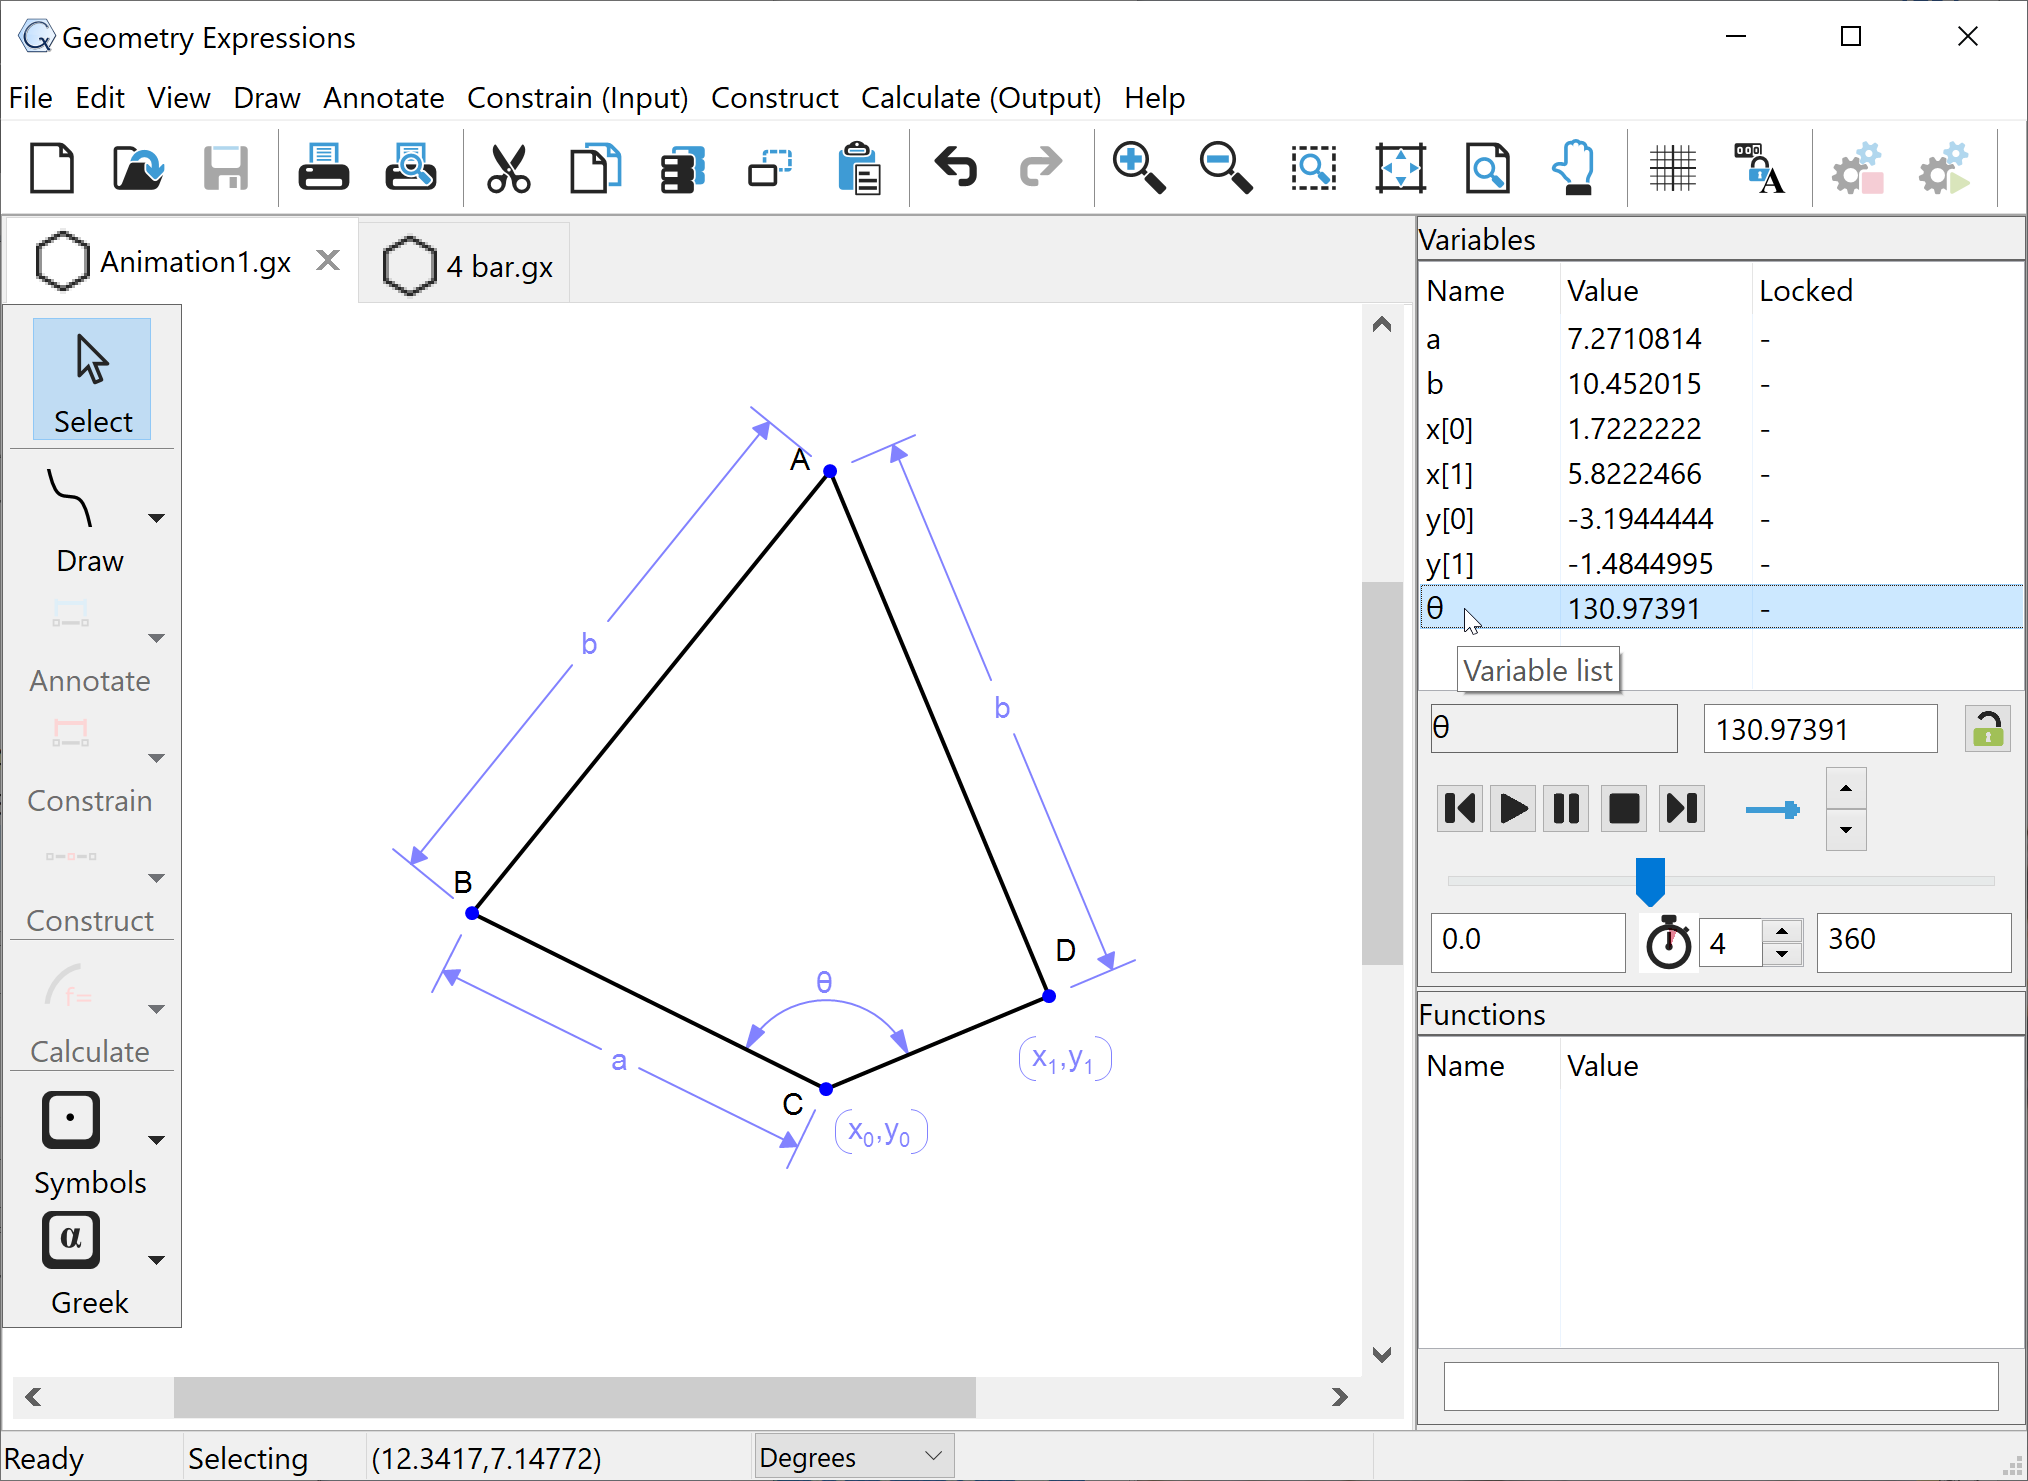This screenshot has height=1481, width=2028.
Task: Click the animation progress slider handle
Action: click(1650, 880)
